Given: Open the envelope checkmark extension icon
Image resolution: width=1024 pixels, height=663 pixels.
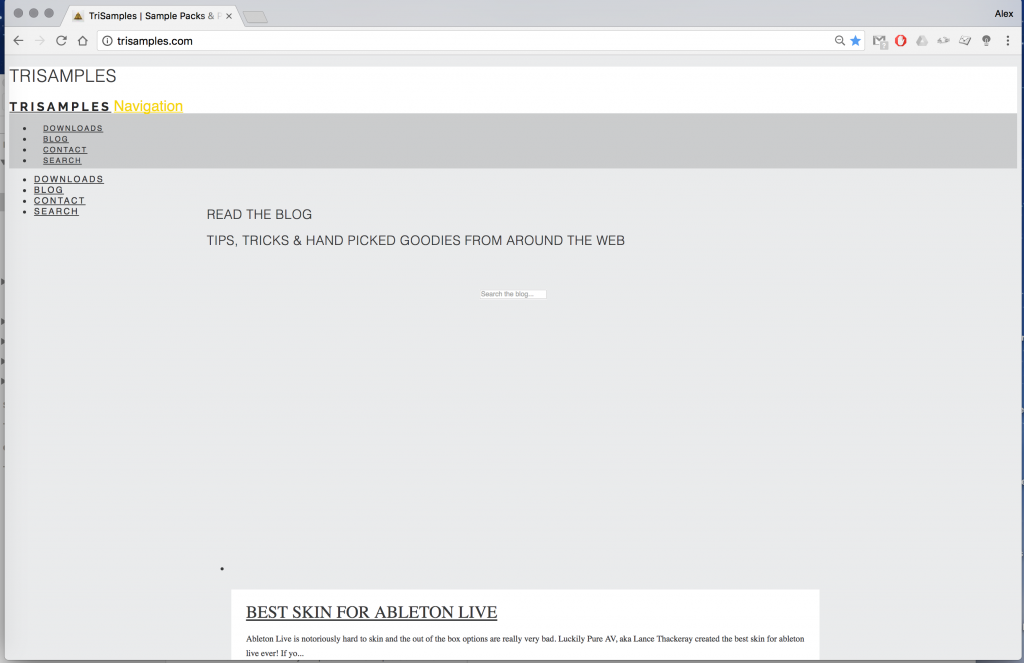Looking at the screenshot, I should pyautogui.click(x=965, y=40).
